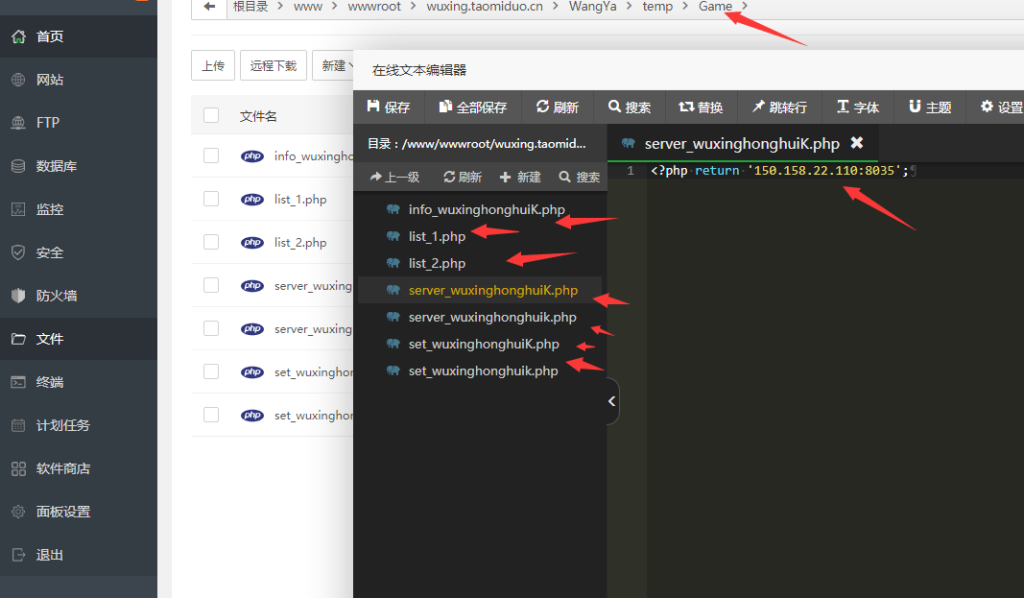Go up one directory level in editor tree
Screen dimensions: 1024x598
(395, 177)
